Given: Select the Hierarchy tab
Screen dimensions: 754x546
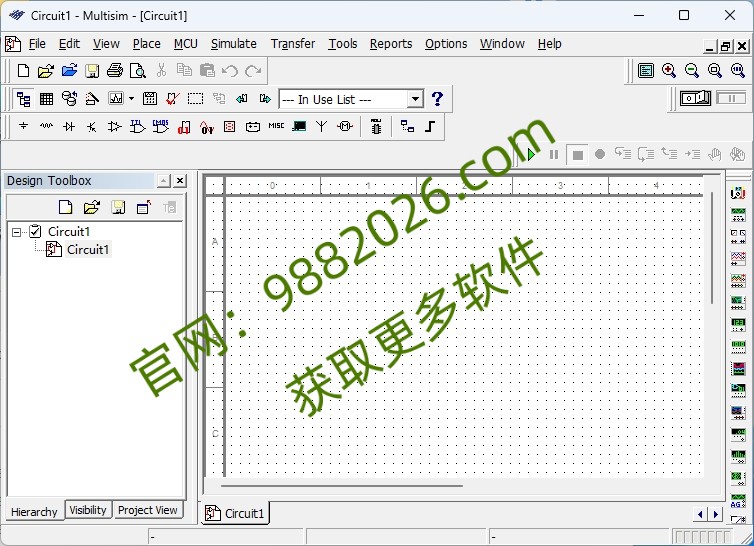Looking at the screenshot, I should (34, 511).
